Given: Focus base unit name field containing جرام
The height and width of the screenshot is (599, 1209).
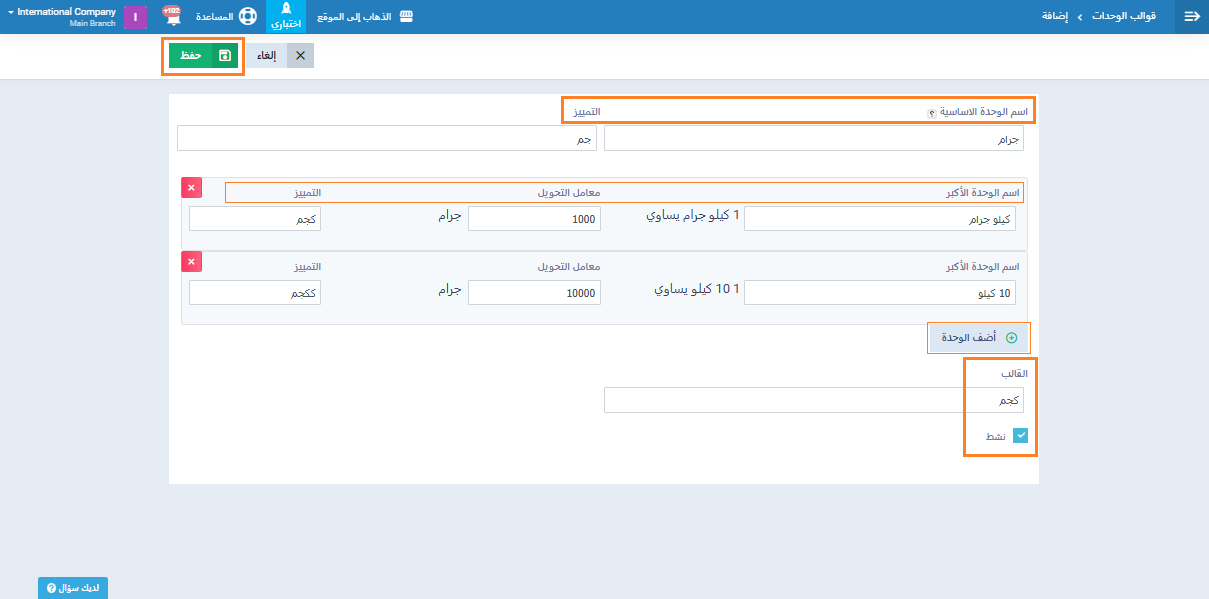Looking at the screenshot, I should 813,139.
